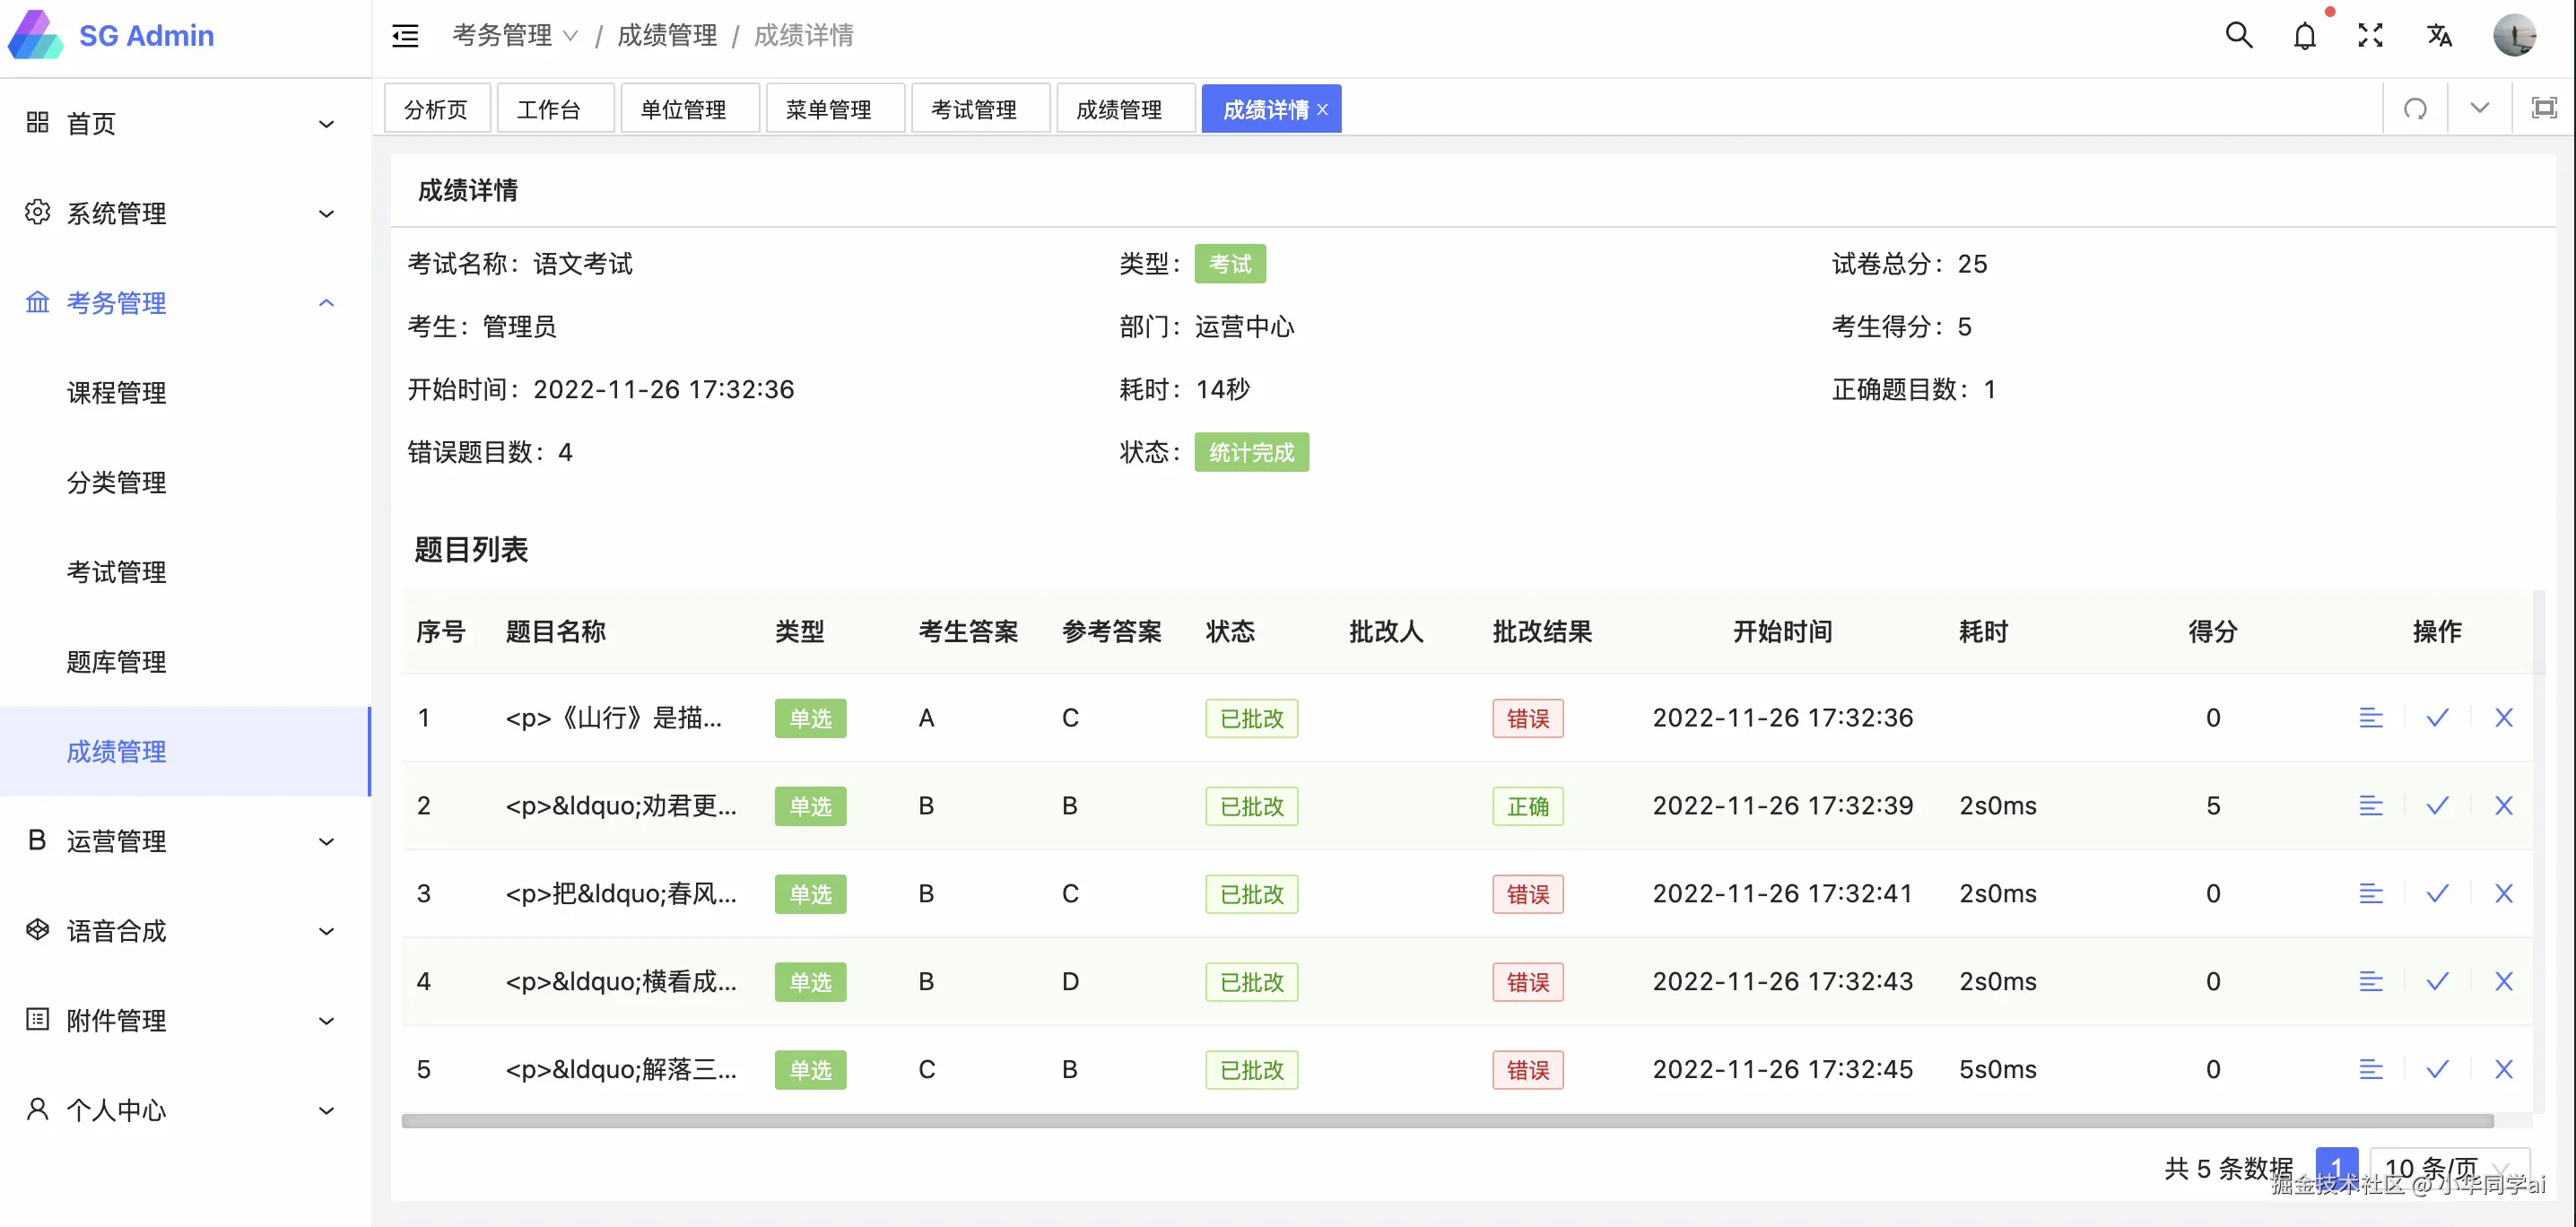The width and height of the screenshot is (2576, 1227).
Task: Click the table horizontal scrollbar
Action: tap(1446, 1120)
